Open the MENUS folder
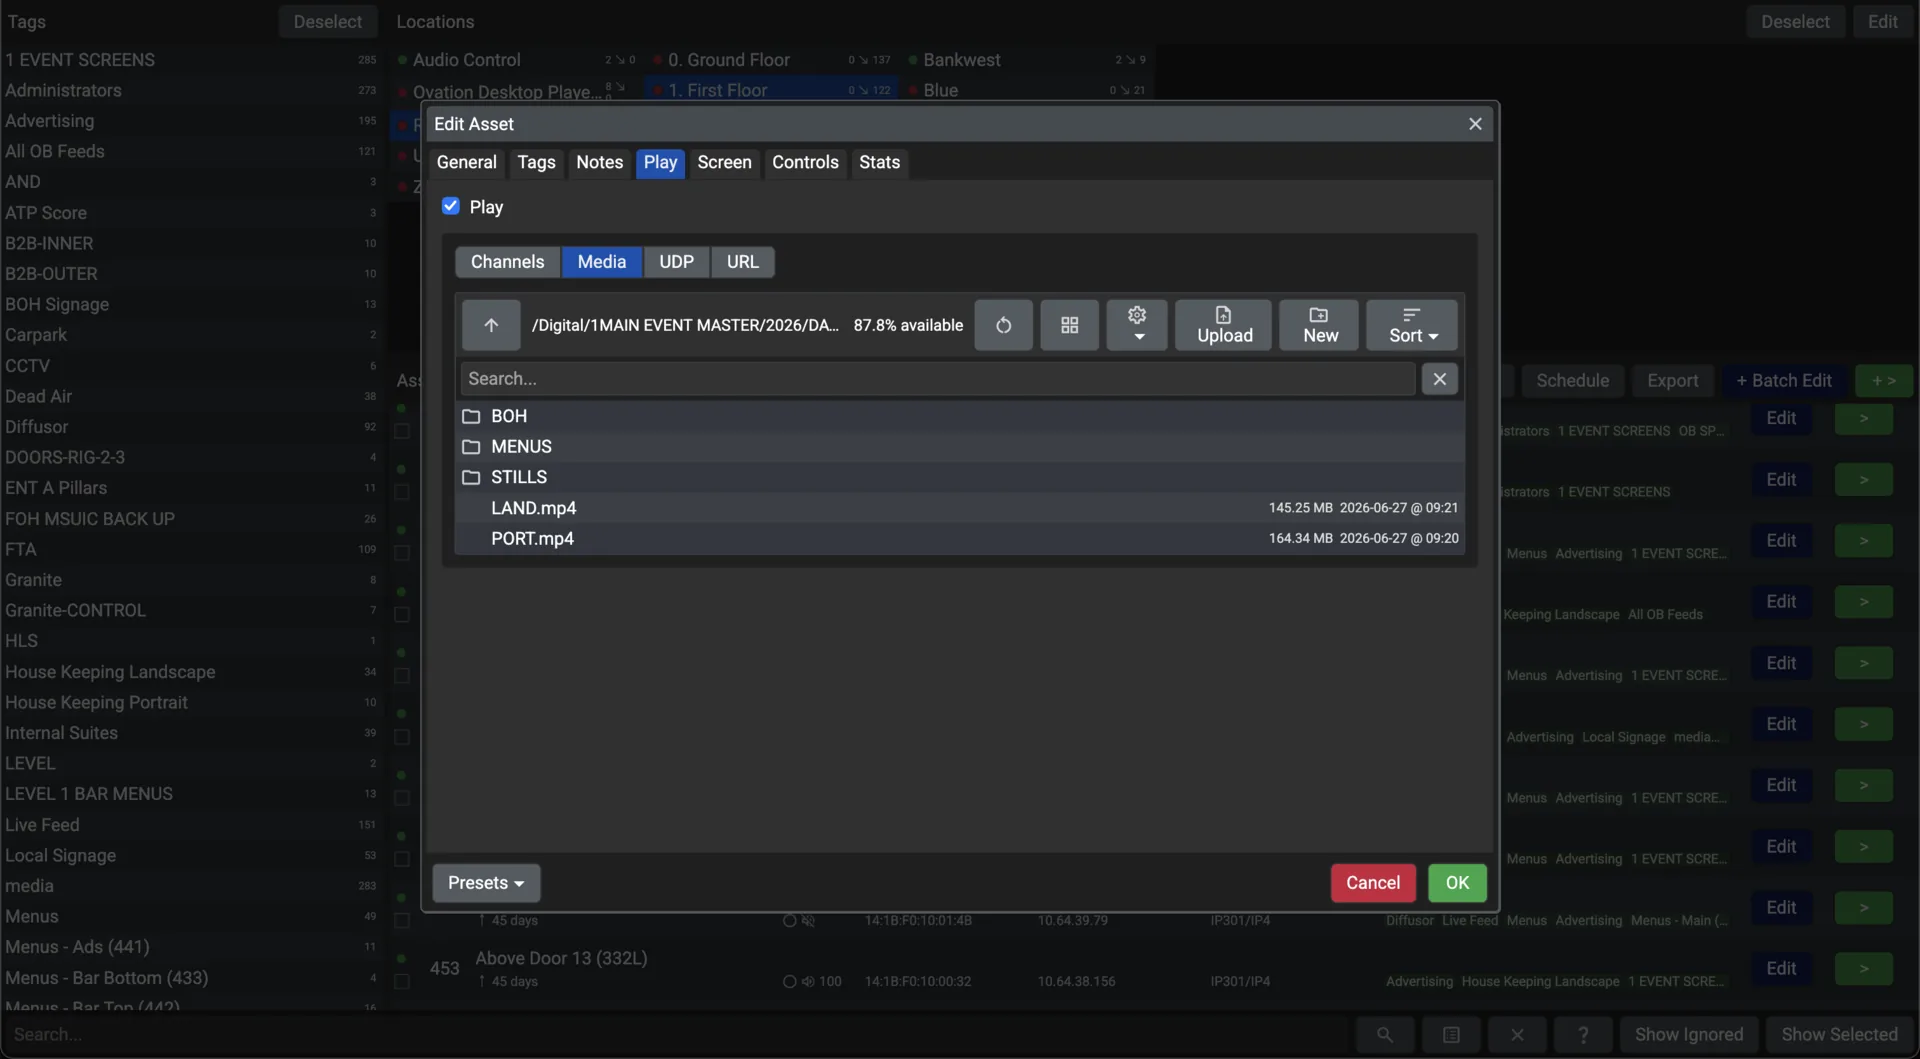1920x1059 pixels. point(959,447)
